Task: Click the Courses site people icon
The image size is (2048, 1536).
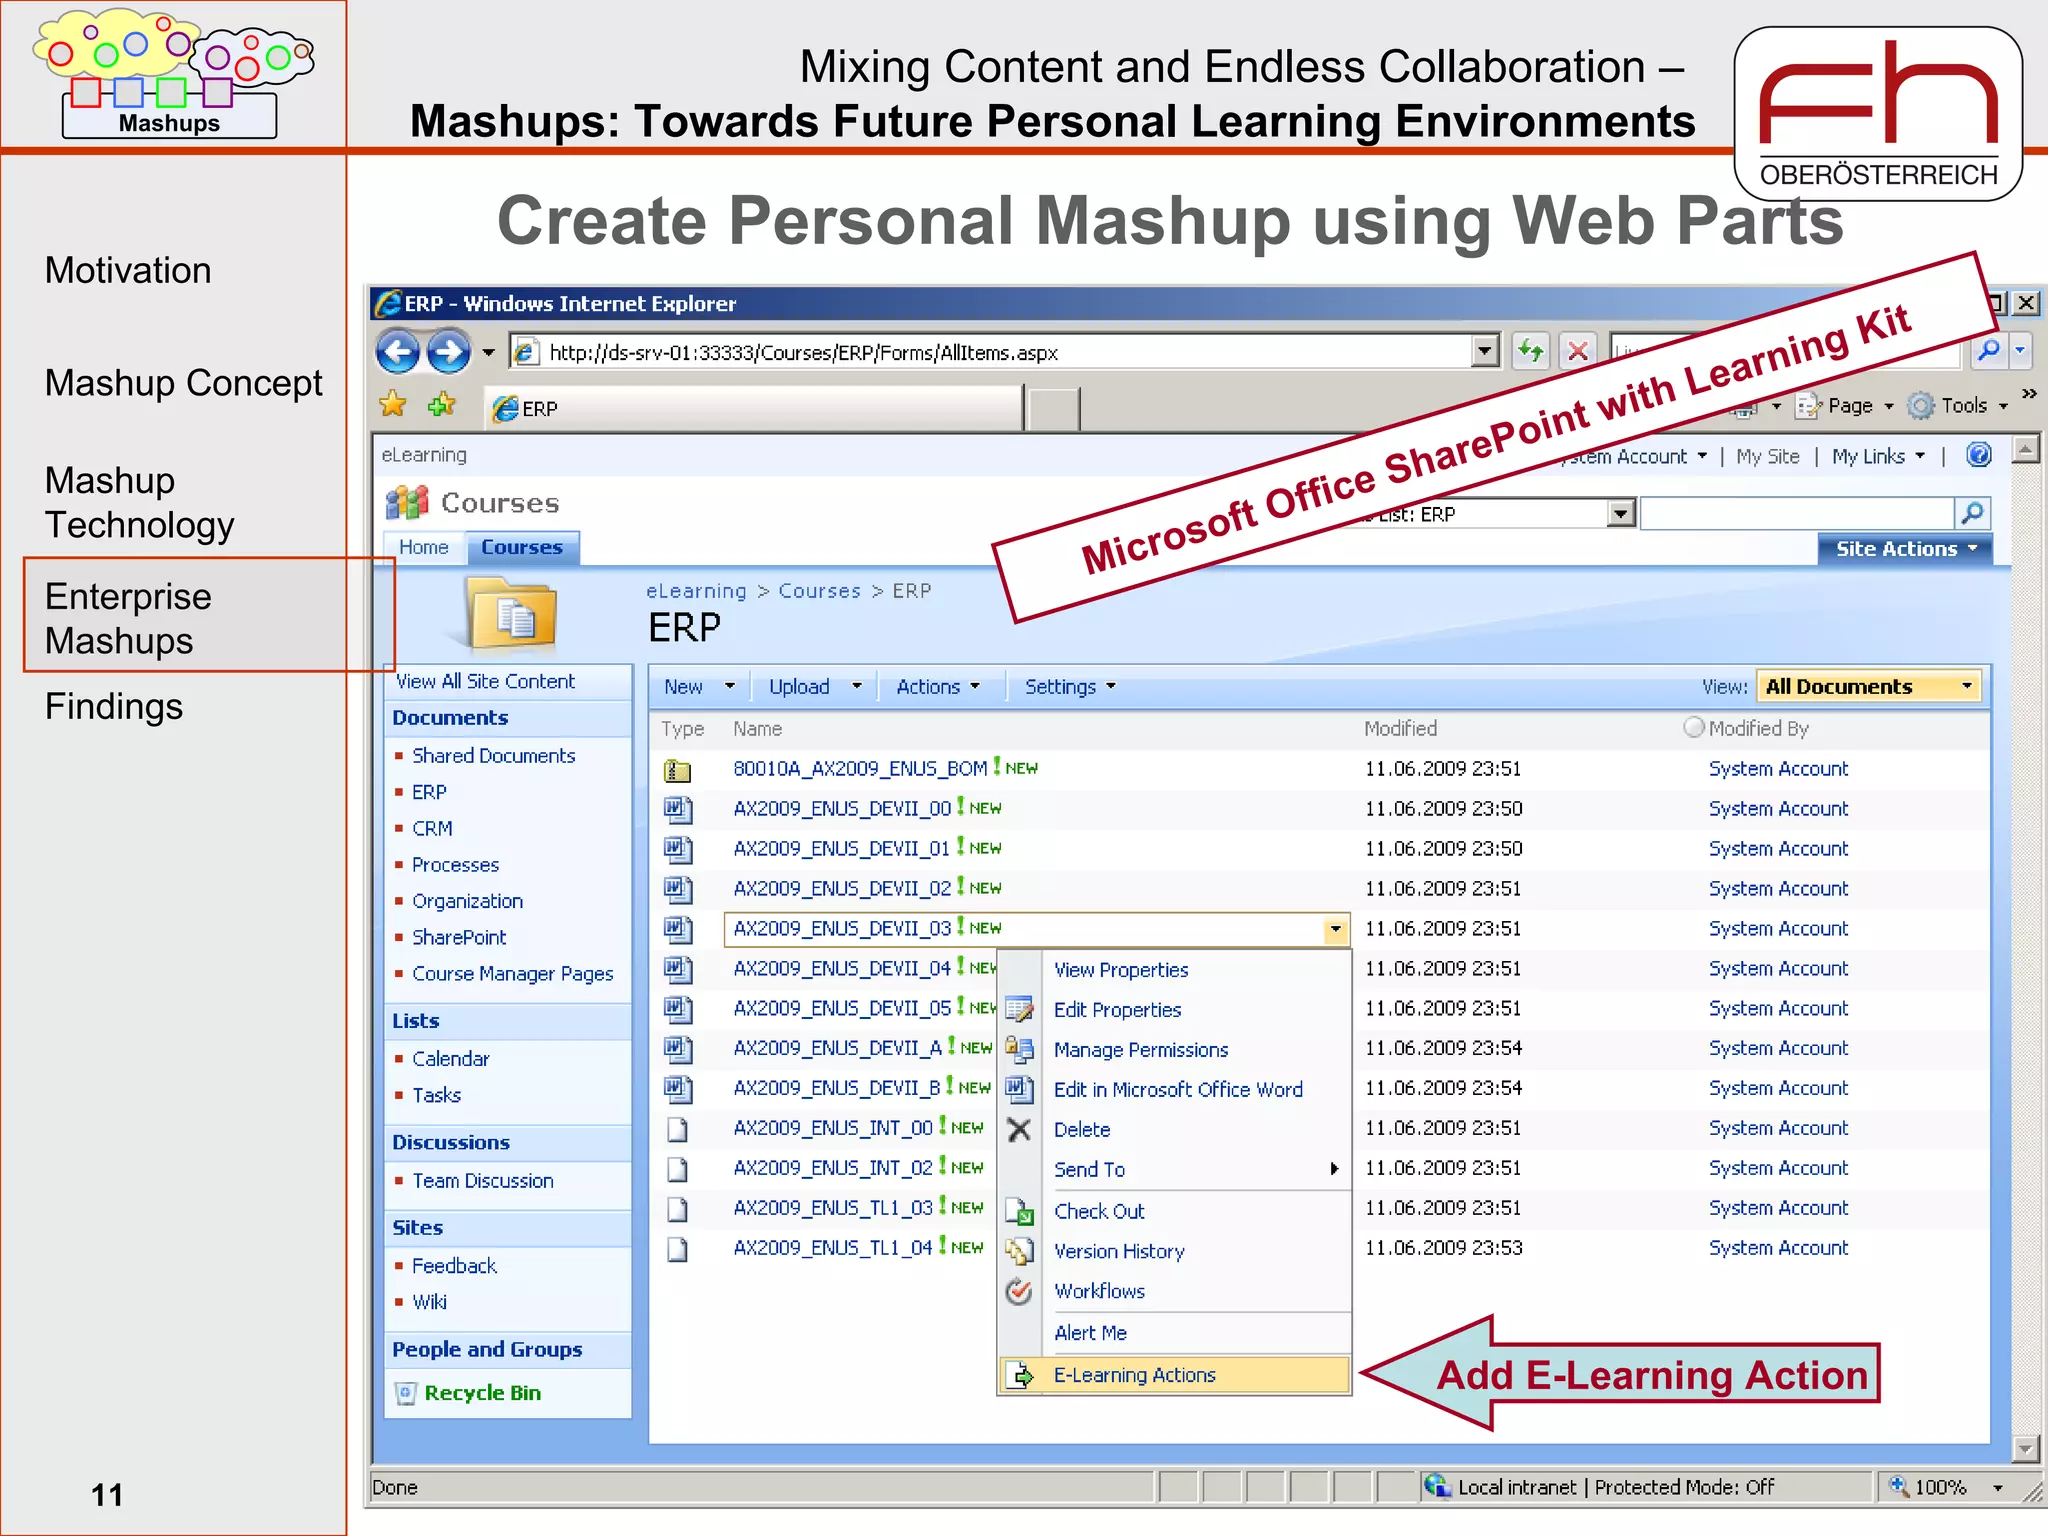Action: (407, 502)
